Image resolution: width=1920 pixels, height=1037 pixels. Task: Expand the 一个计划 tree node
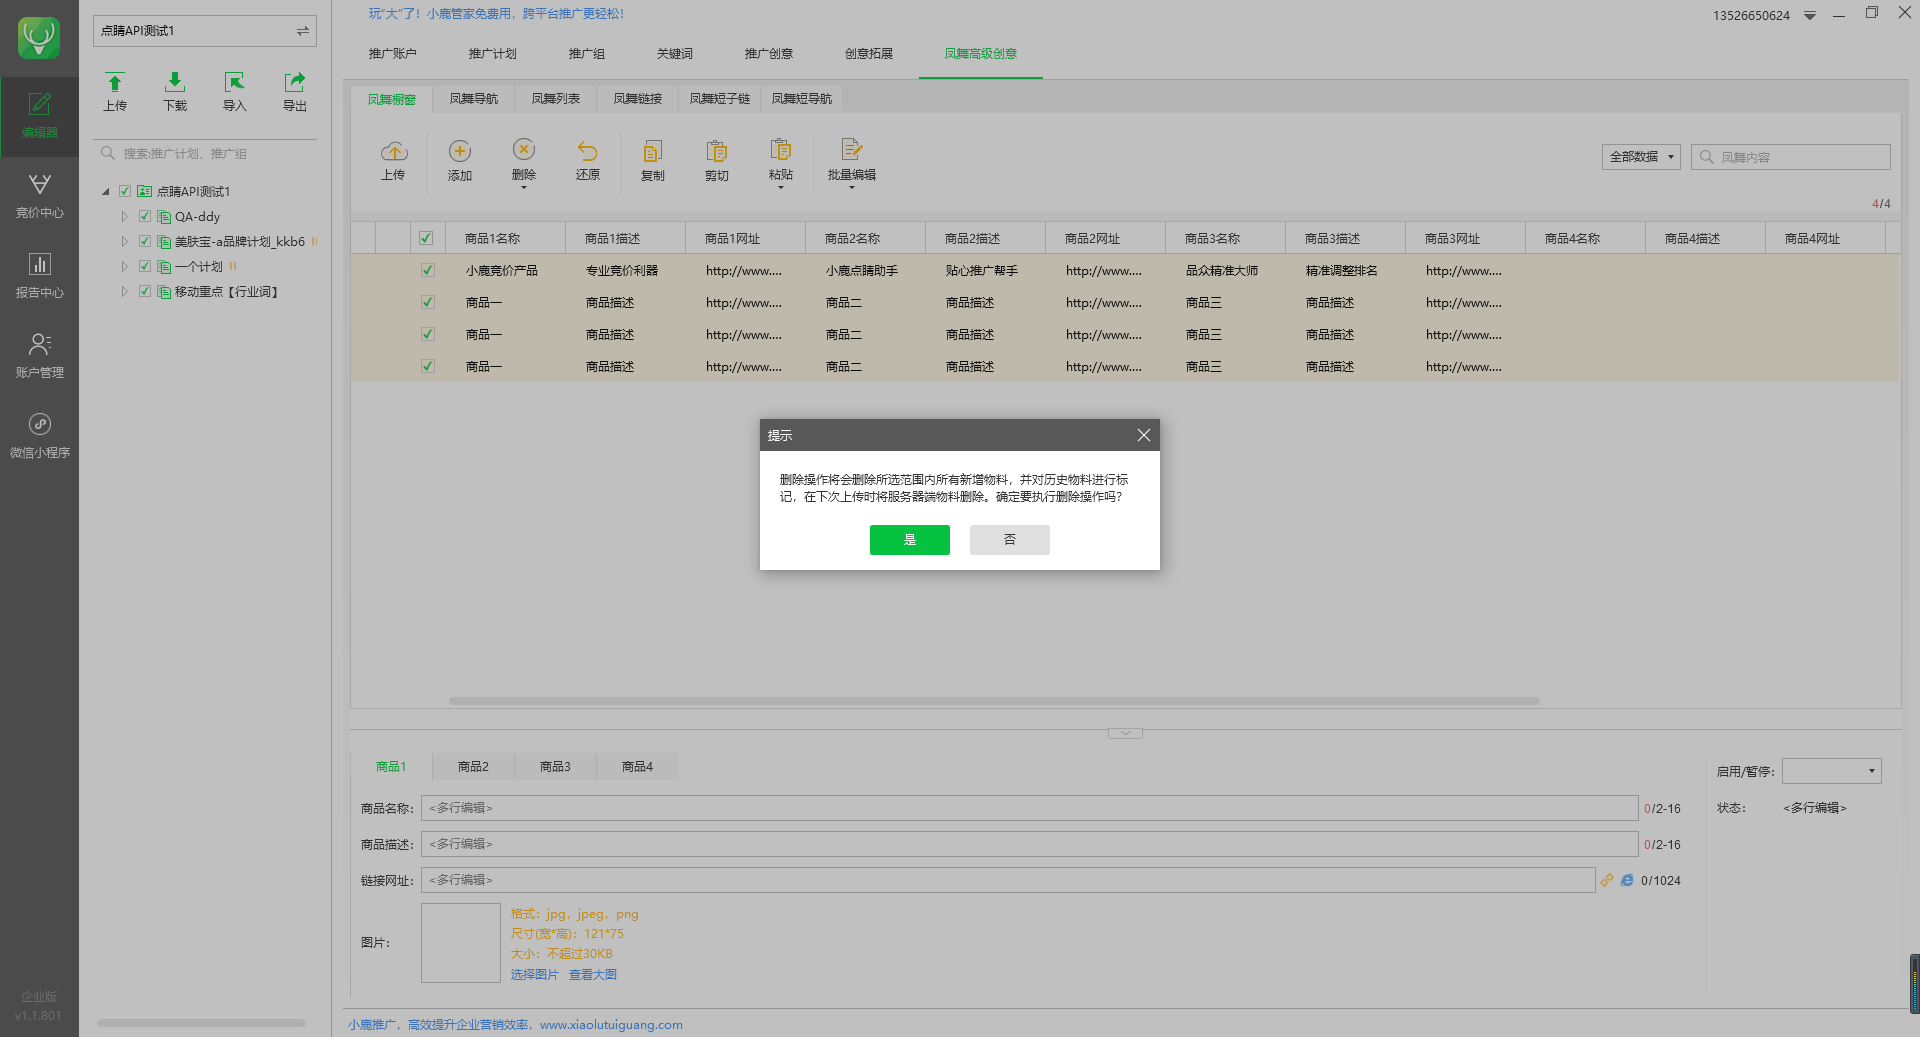point(124,266)
